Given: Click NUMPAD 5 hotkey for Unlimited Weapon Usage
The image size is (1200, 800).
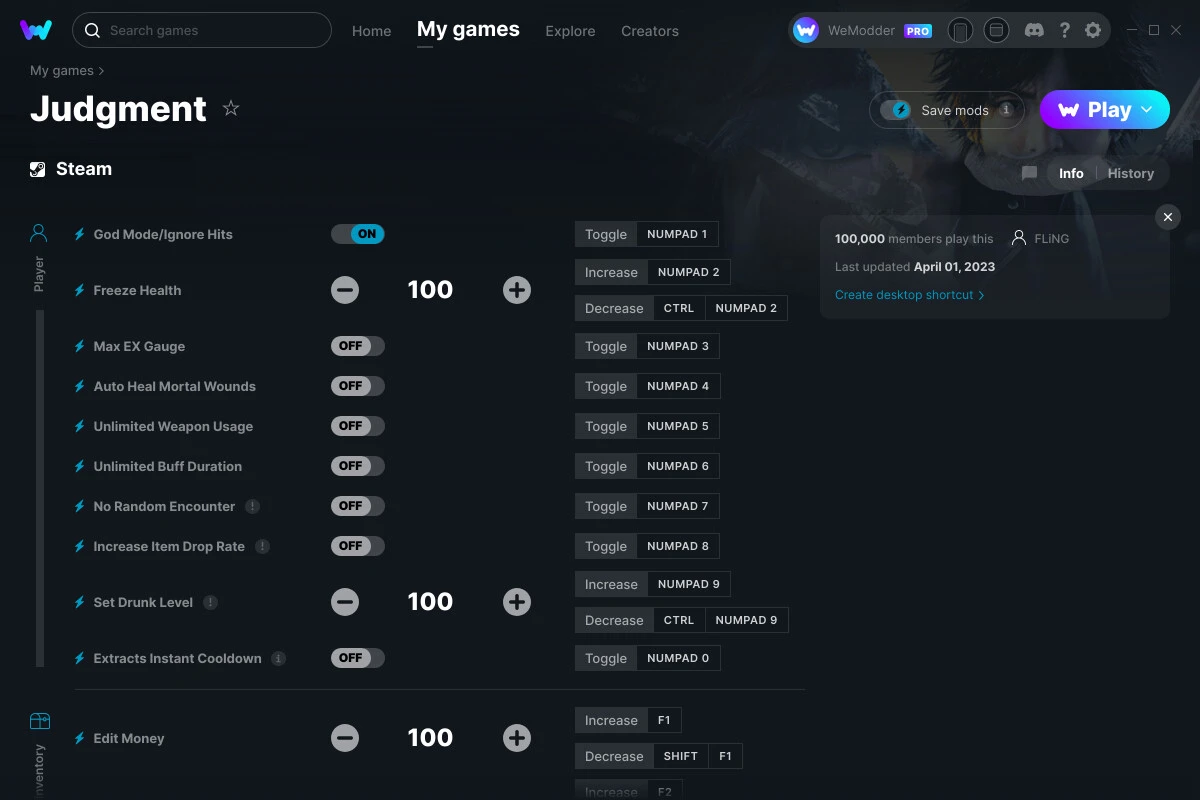Looking at the screenshot, I should point(678,426).
